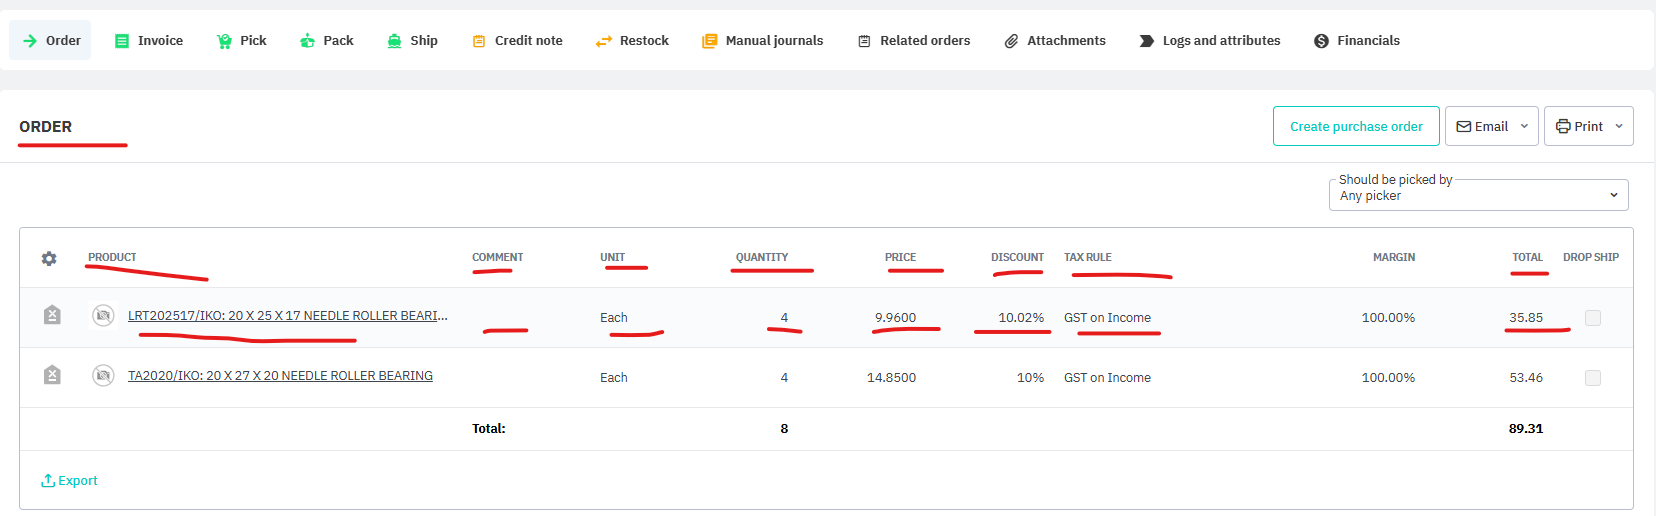Toggle drop ship checkbox for LRT202517 row
Screen dimensions: 1656x516
pos(1593,318)
